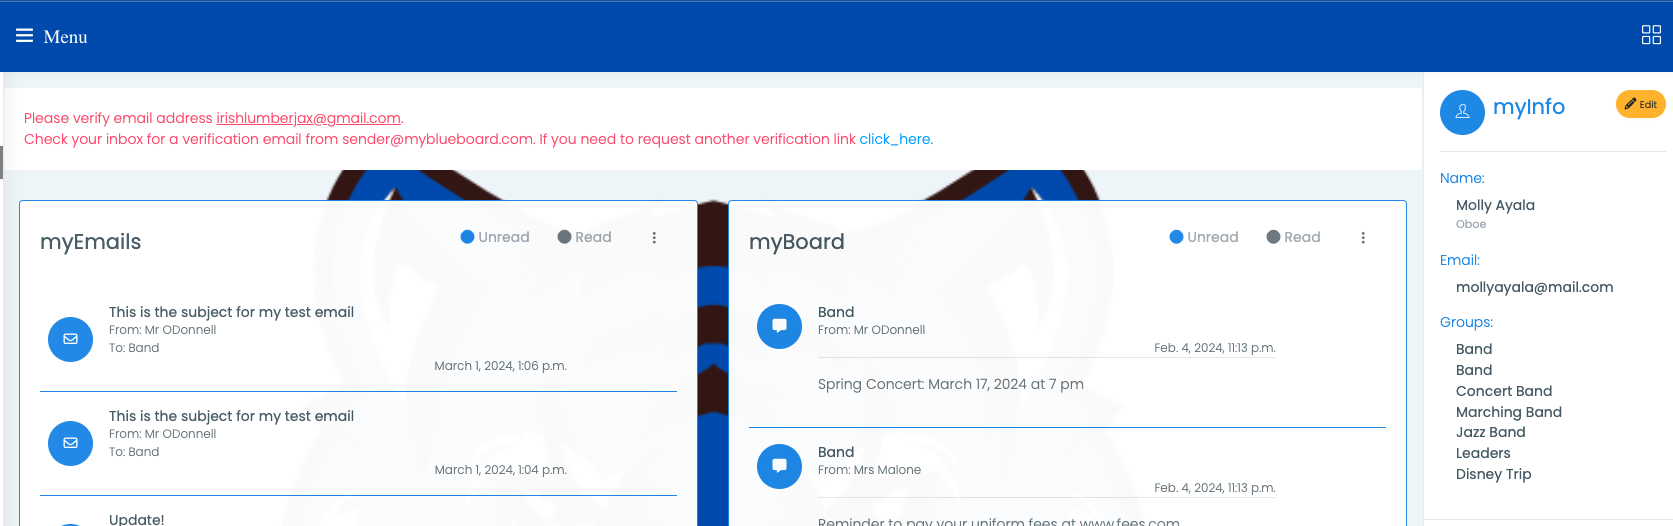1673x526 pixels.
Task: Open the myEmails three-dot options menu
Action: (654, 238)
